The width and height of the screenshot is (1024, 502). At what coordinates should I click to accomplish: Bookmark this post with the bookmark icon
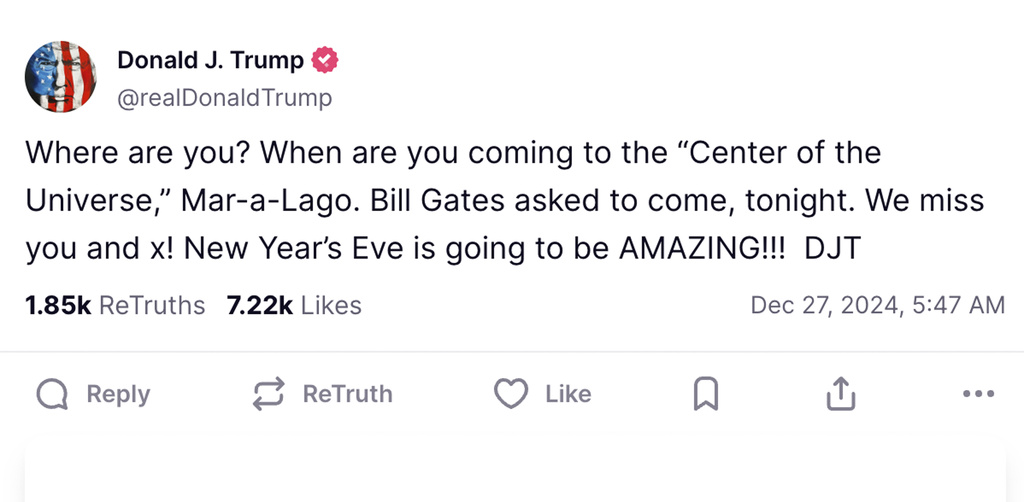pyautogui.click(x=706, y=395)
